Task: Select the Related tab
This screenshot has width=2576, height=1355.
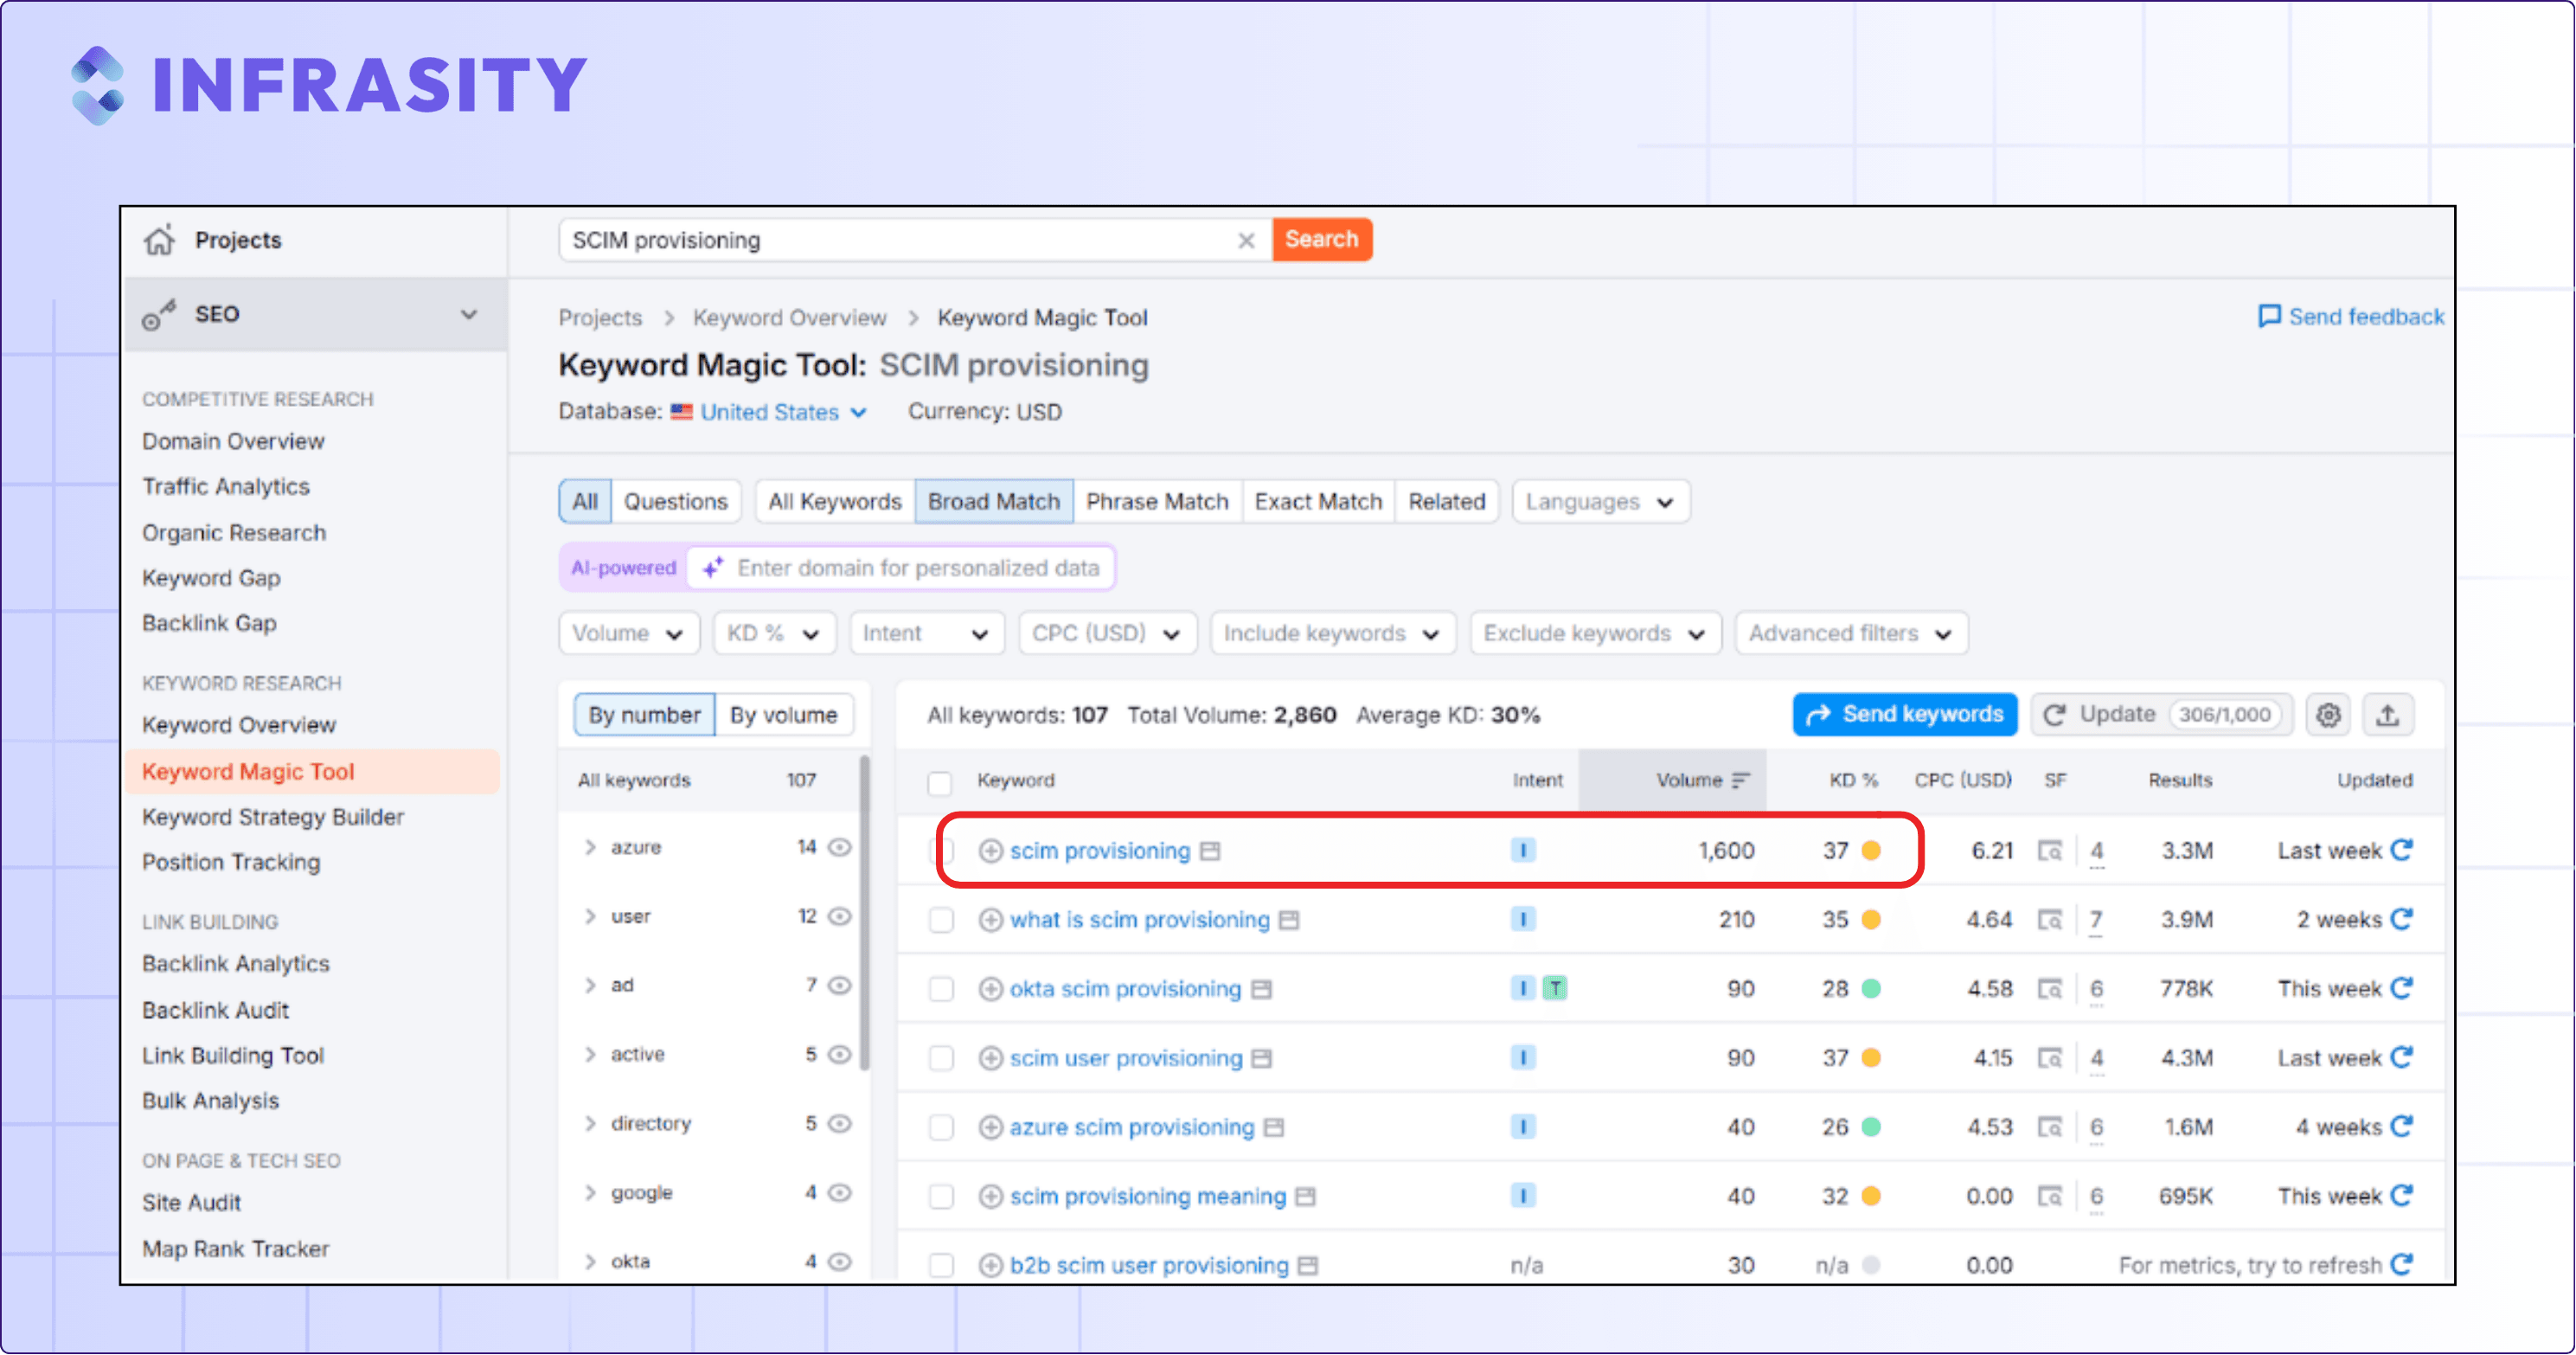Action: [1447, 502]
